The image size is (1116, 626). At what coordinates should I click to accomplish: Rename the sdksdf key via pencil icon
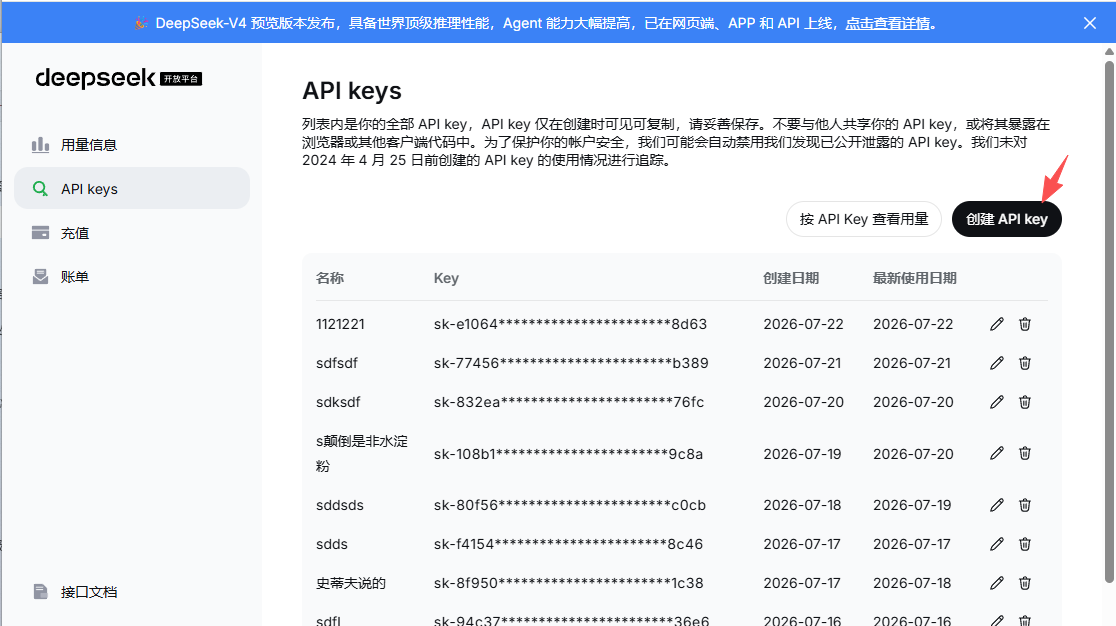[996, 403]
